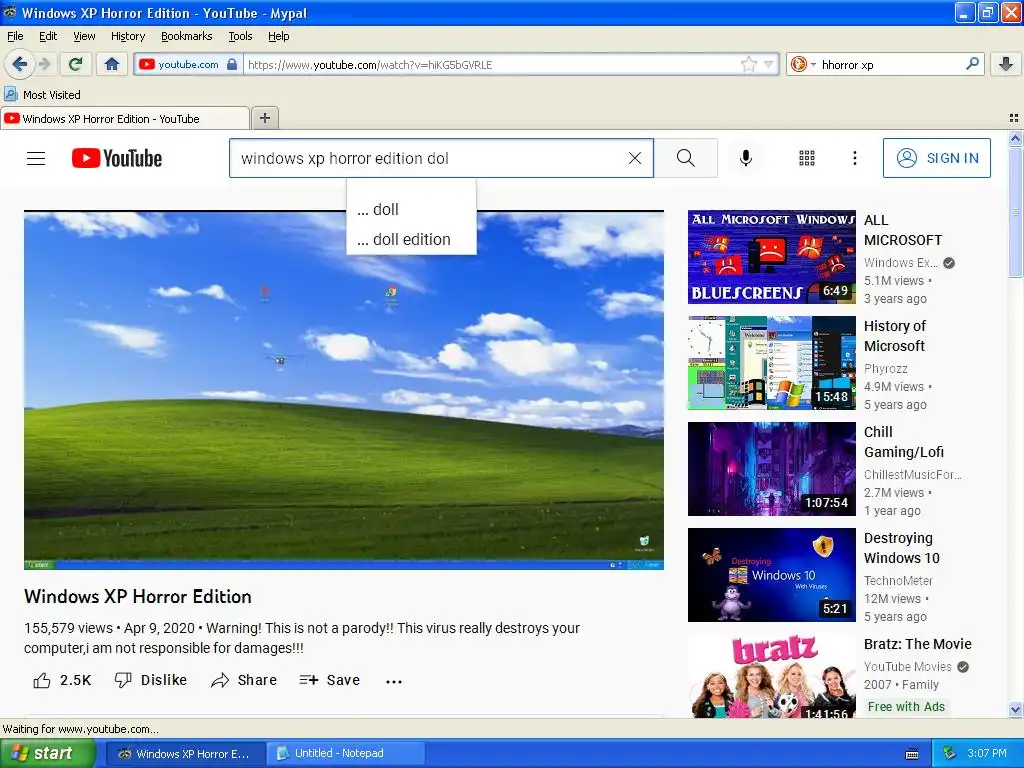This screenshot has height=768, width=1024.
Task: Open the Tools menu
Action: click(240, 36)
